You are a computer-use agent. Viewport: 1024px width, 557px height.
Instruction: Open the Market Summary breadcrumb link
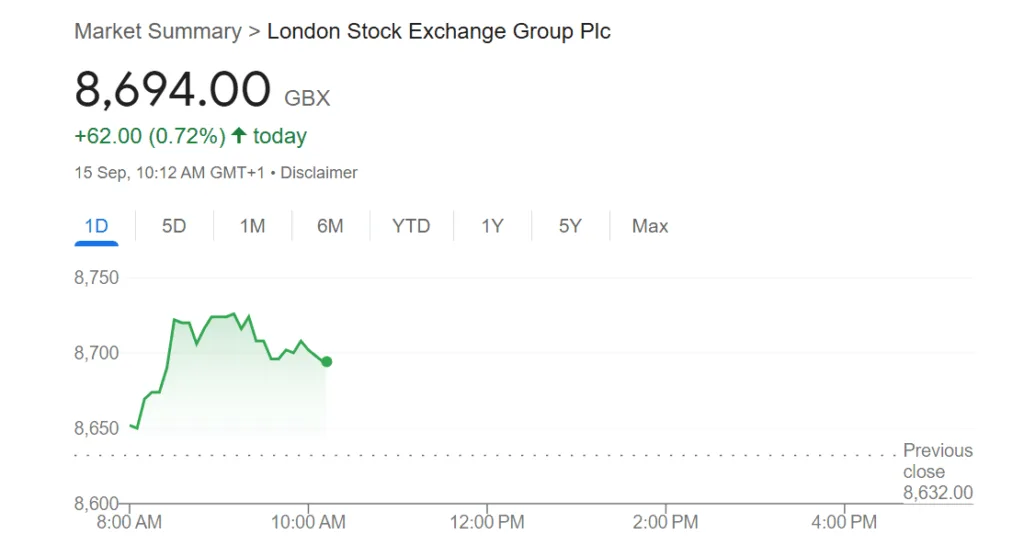point(158,31)
